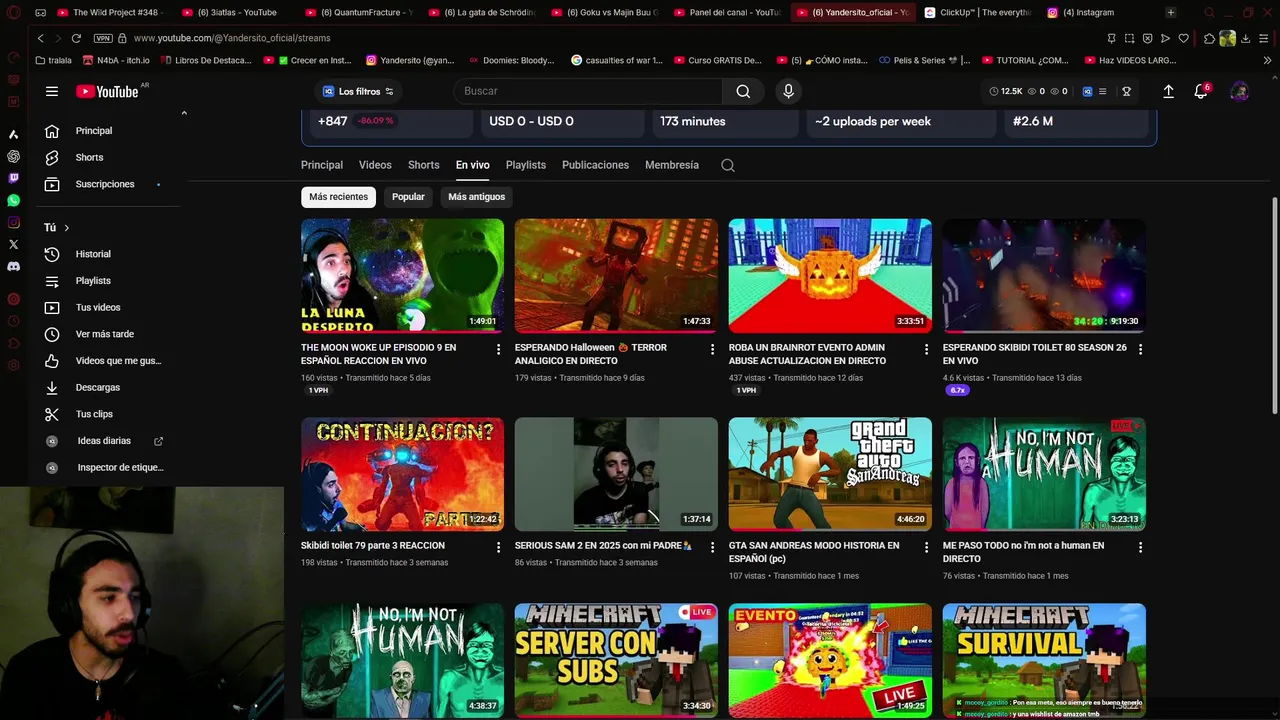The width and height of the screenshot is (1280, 720).
Task: Open X in the Opera sidebar
Action: point(13,244)
